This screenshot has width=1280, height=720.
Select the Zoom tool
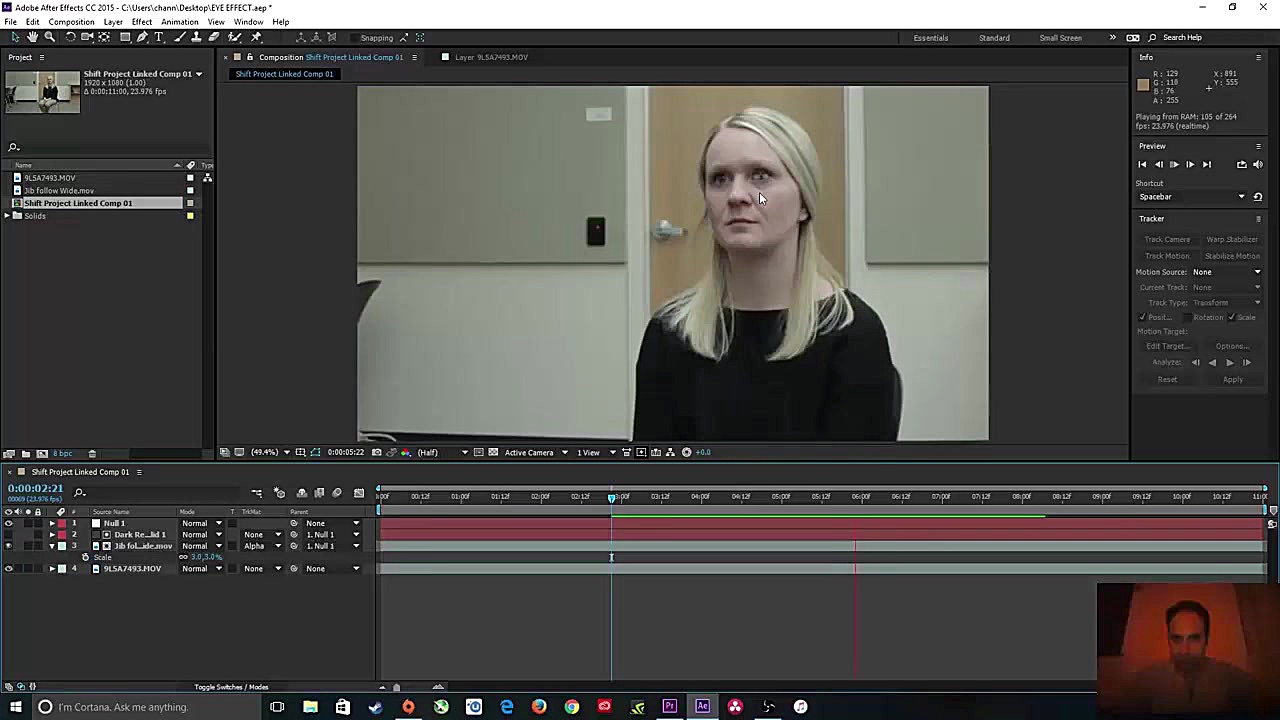pyautogui.click(x=48, y=37)
